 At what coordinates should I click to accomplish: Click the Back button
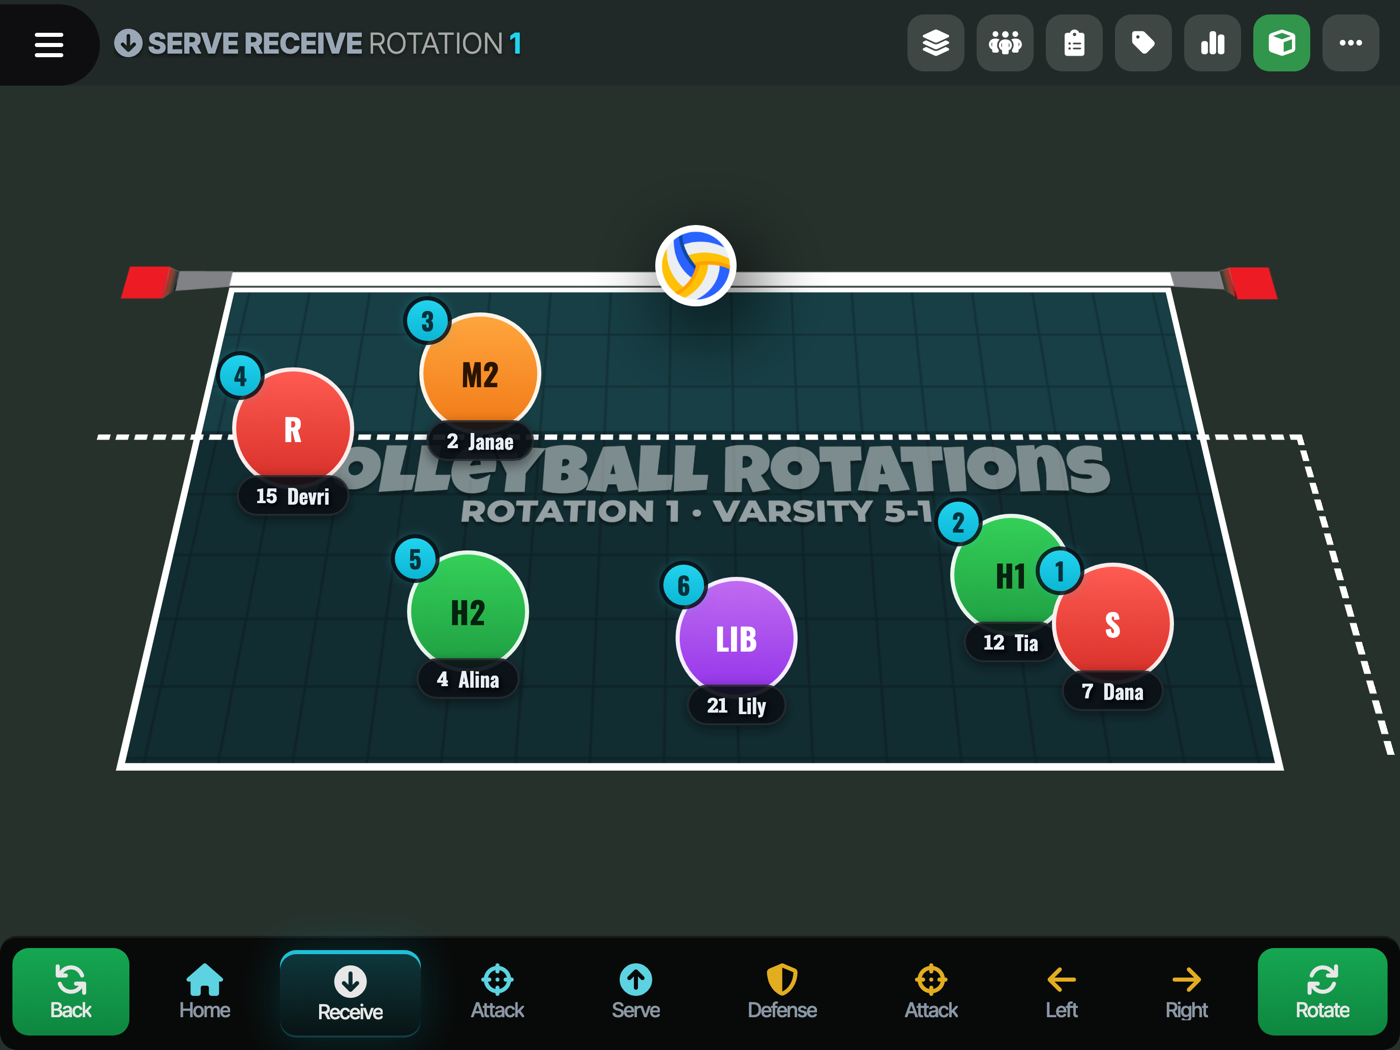click(71, 991)
